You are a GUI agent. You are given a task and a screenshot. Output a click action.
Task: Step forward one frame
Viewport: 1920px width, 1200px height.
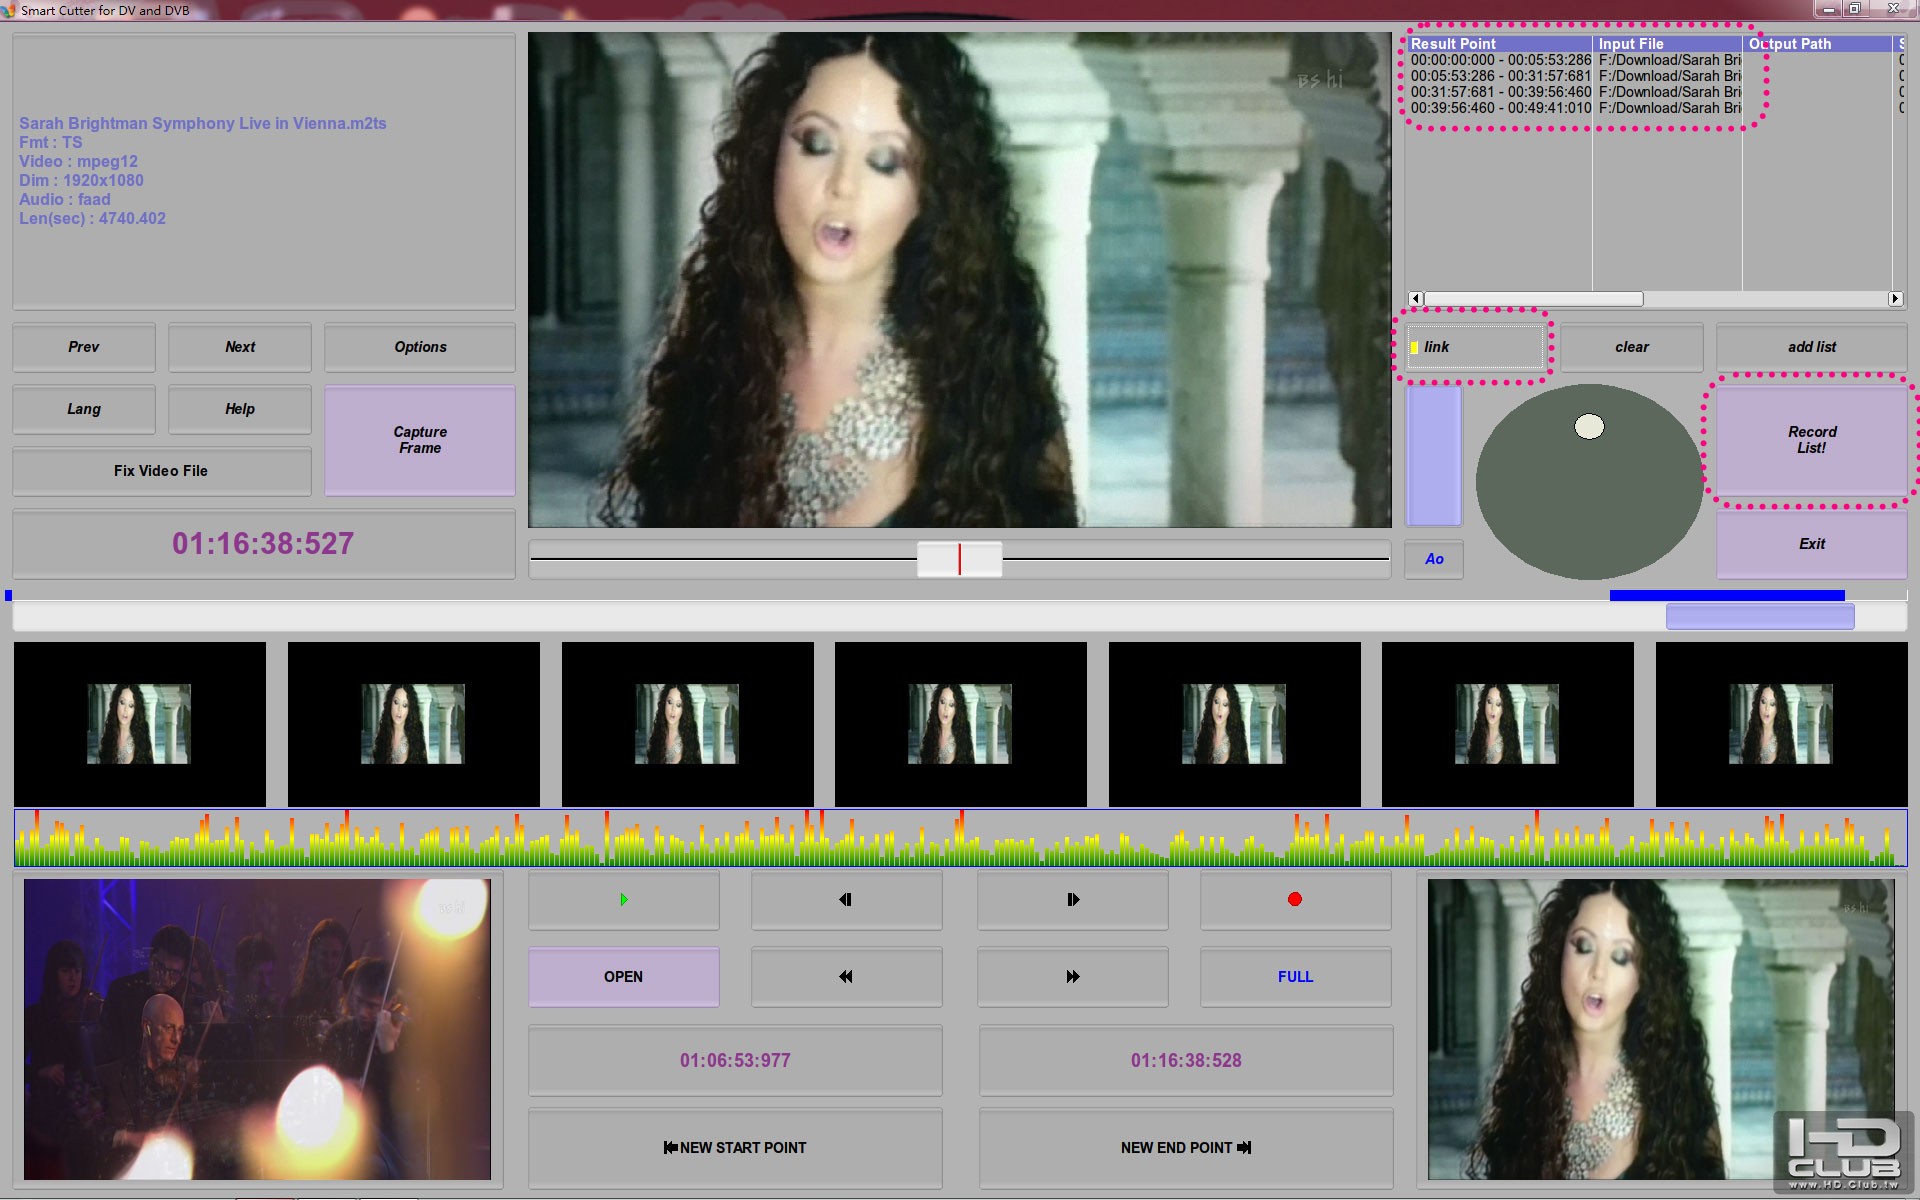coord(1072,900)
